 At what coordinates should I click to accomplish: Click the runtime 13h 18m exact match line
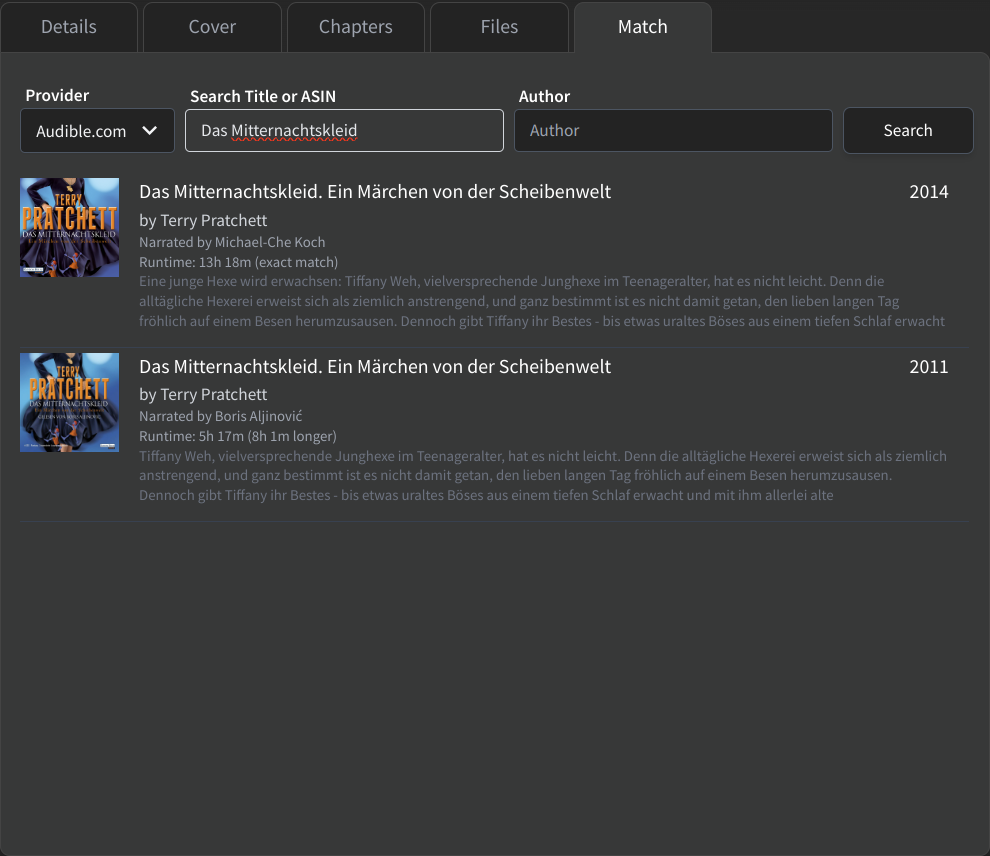[x=239, y=262]
